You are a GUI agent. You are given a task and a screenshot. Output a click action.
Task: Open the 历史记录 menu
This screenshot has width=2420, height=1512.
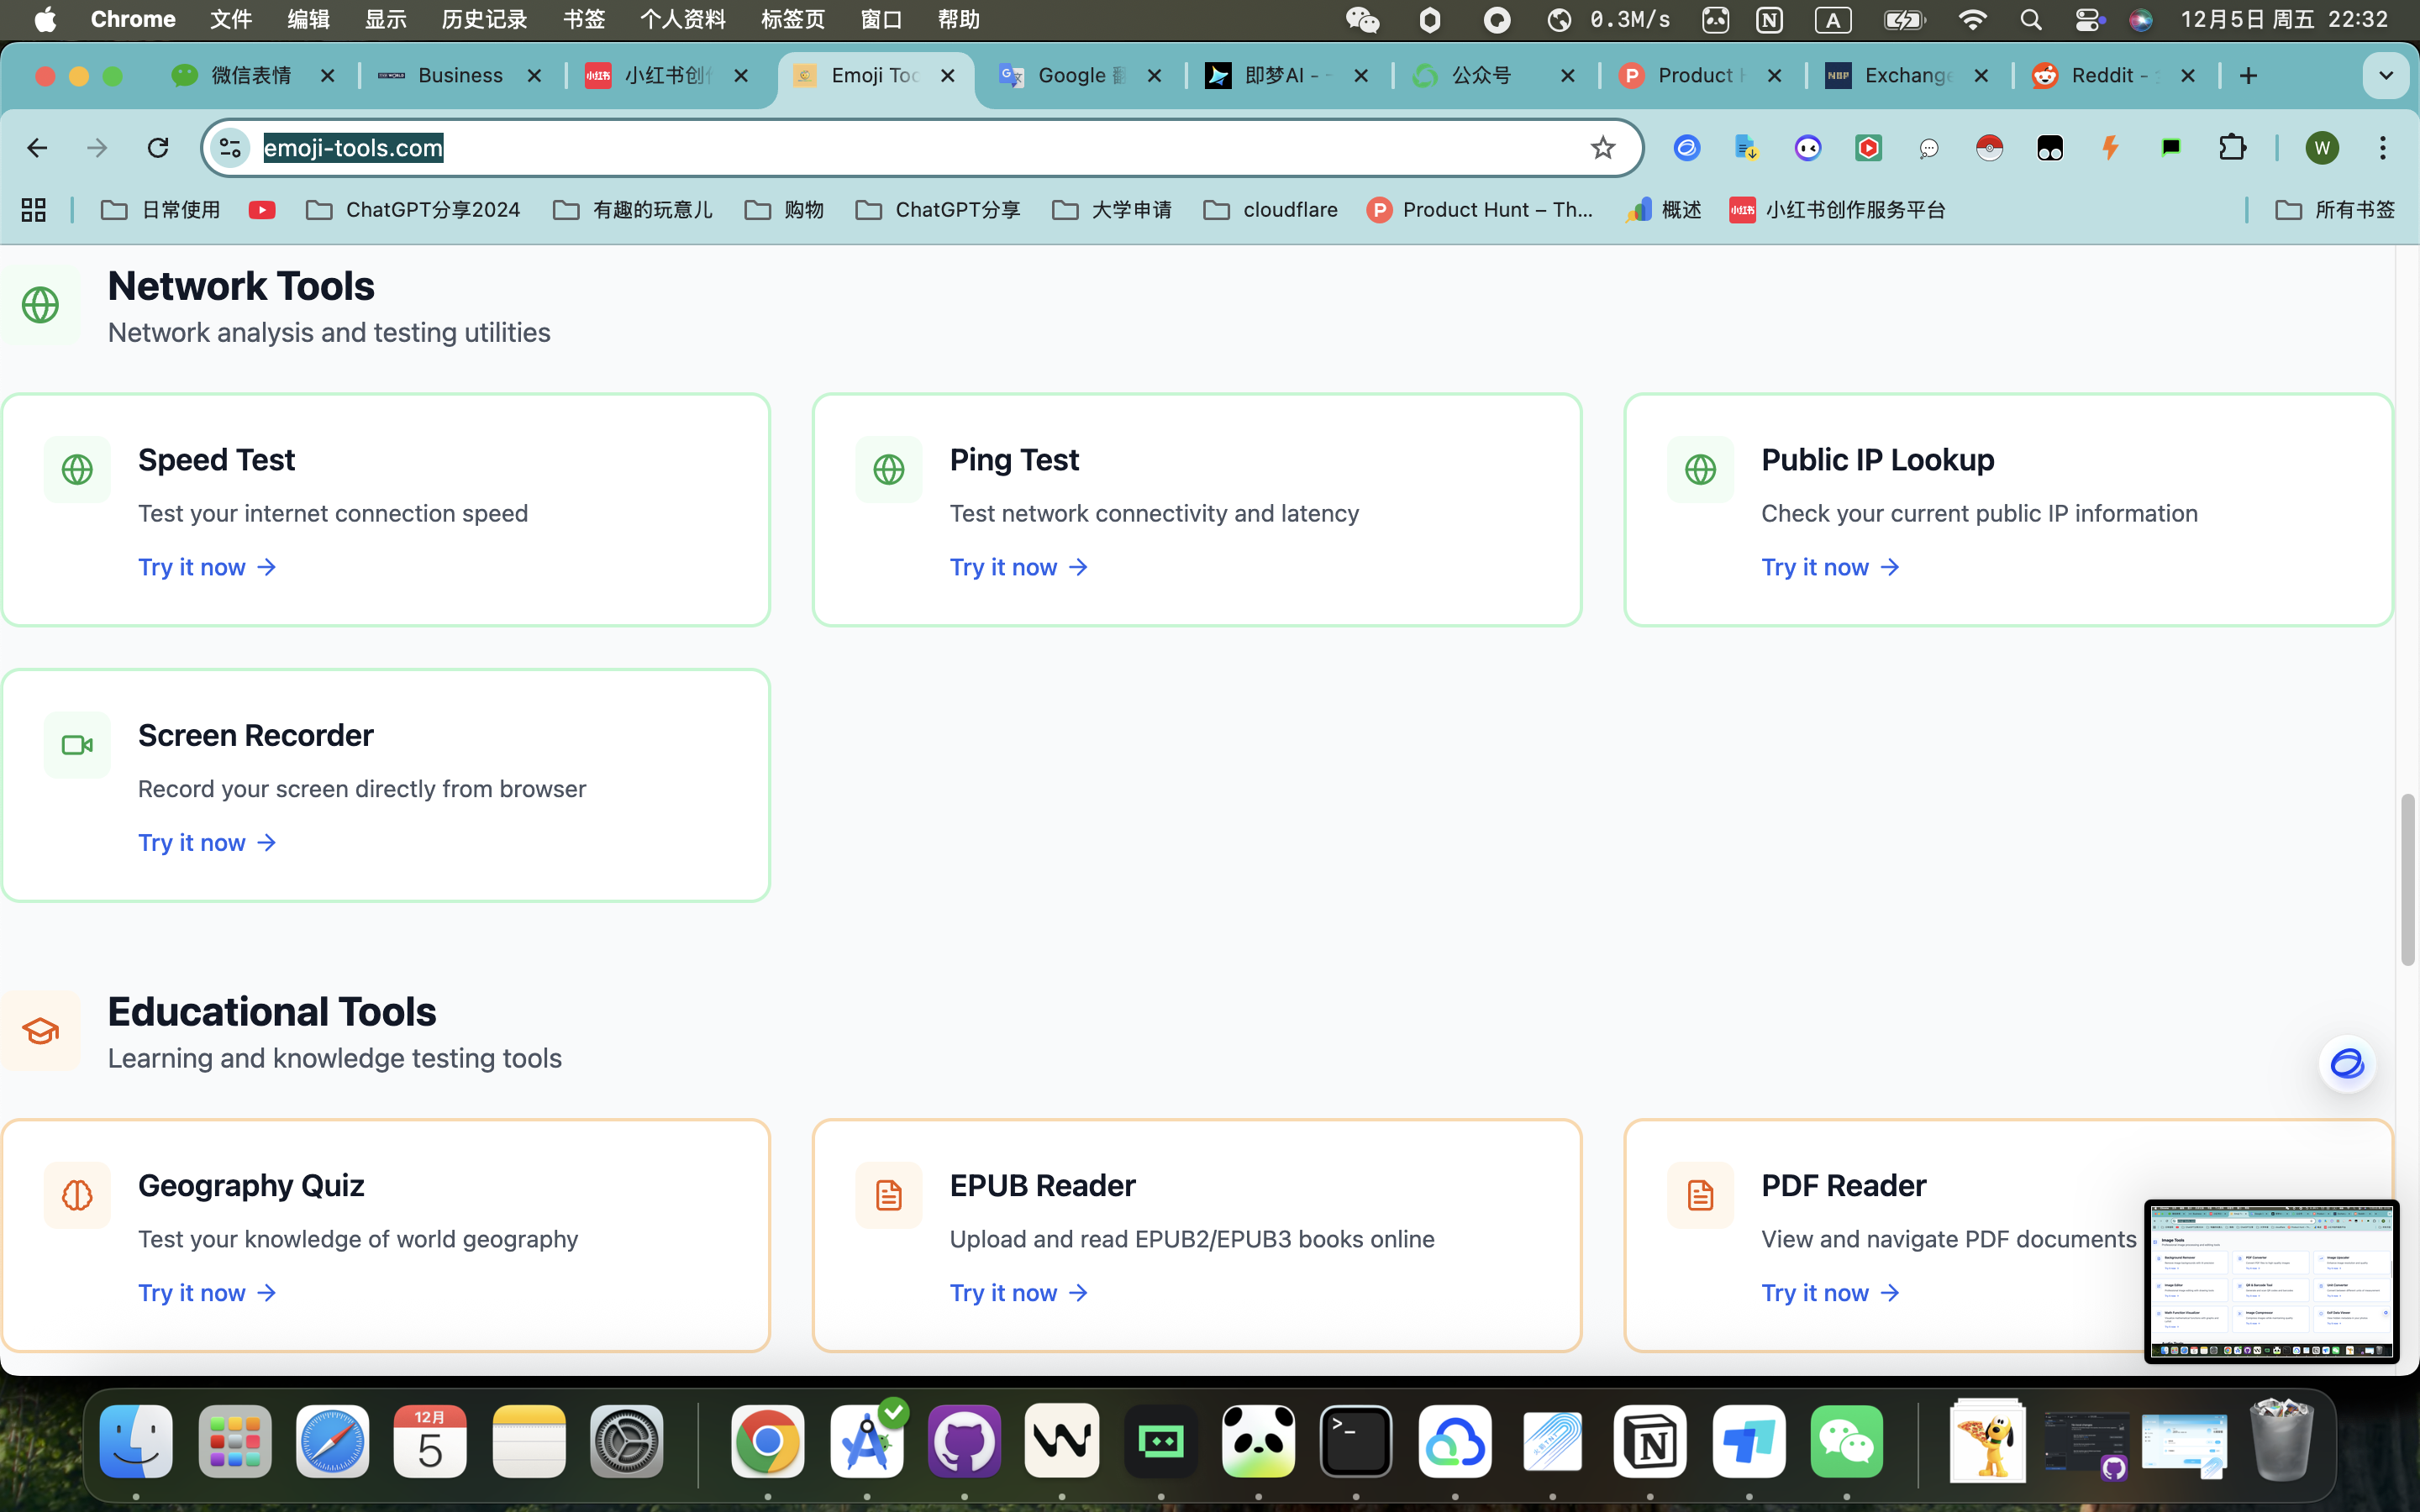point(483,19)
